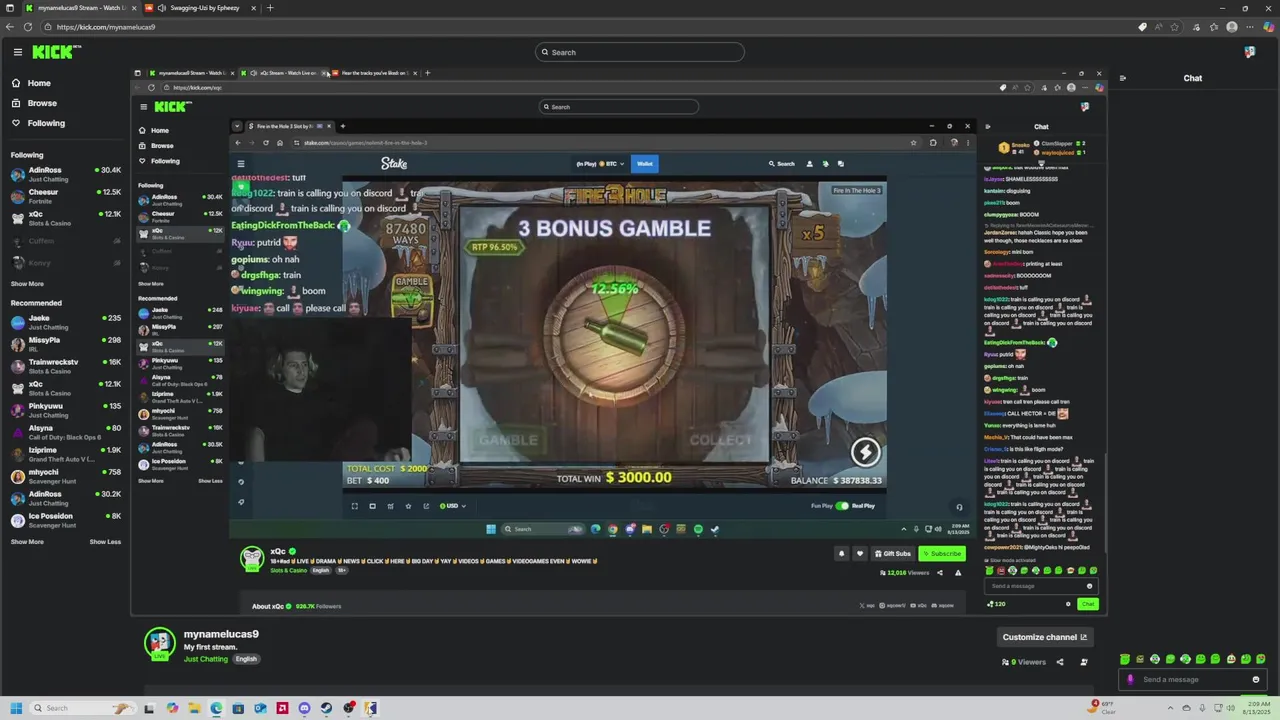1280x720 pixels.
Task: Open Discord from the Windows taskbar
Action: tap(304, 708)
